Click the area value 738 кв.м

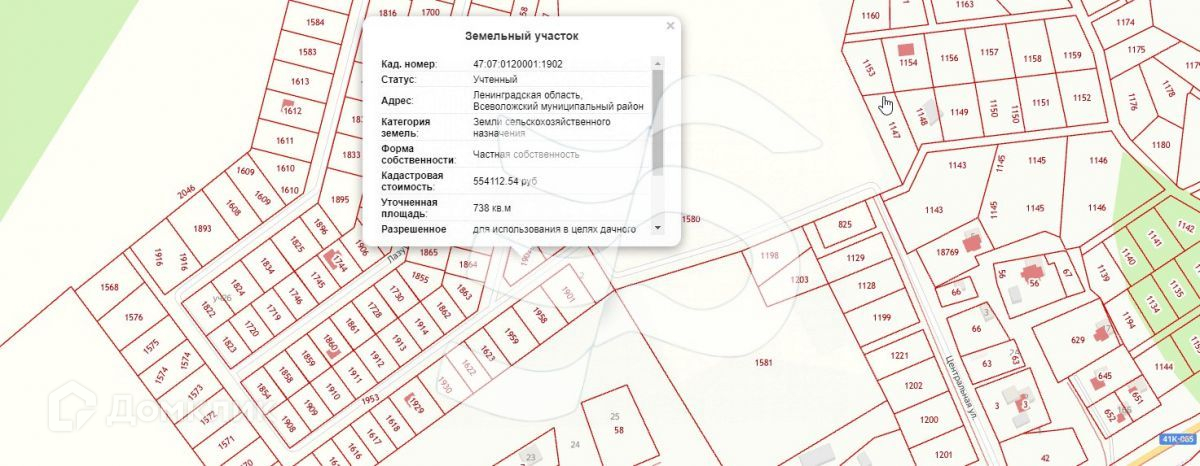tap(492, 208)
